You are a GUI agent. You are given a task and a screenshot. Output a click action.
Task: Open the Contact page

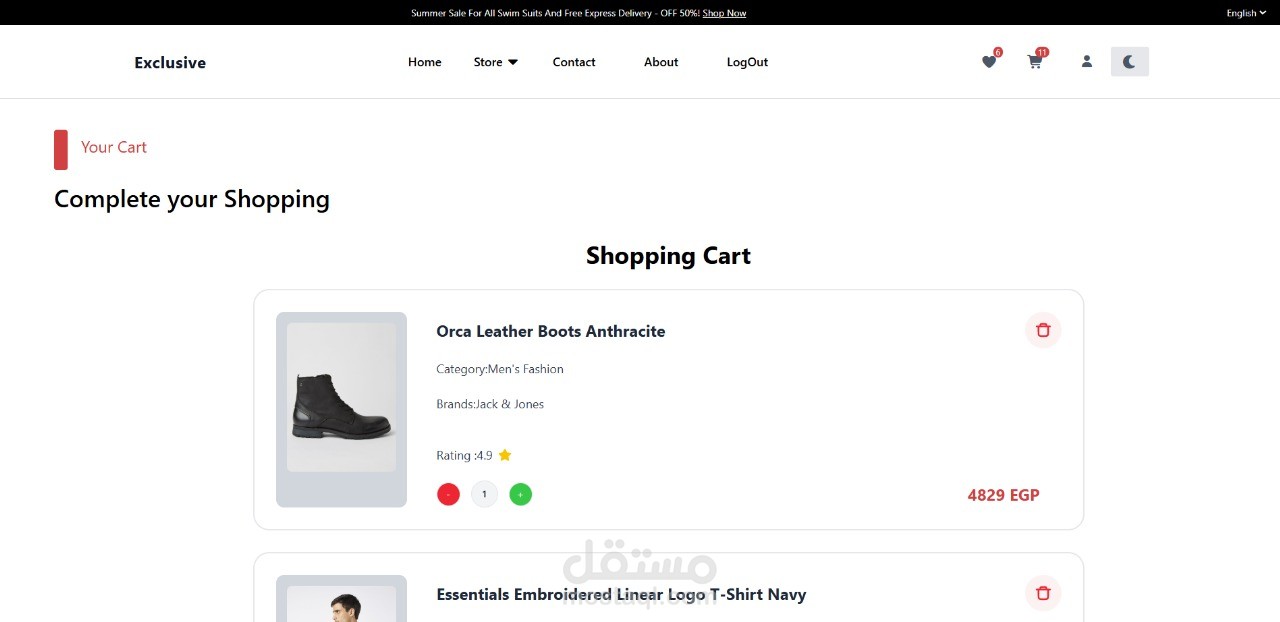click(x=574, y=62)
